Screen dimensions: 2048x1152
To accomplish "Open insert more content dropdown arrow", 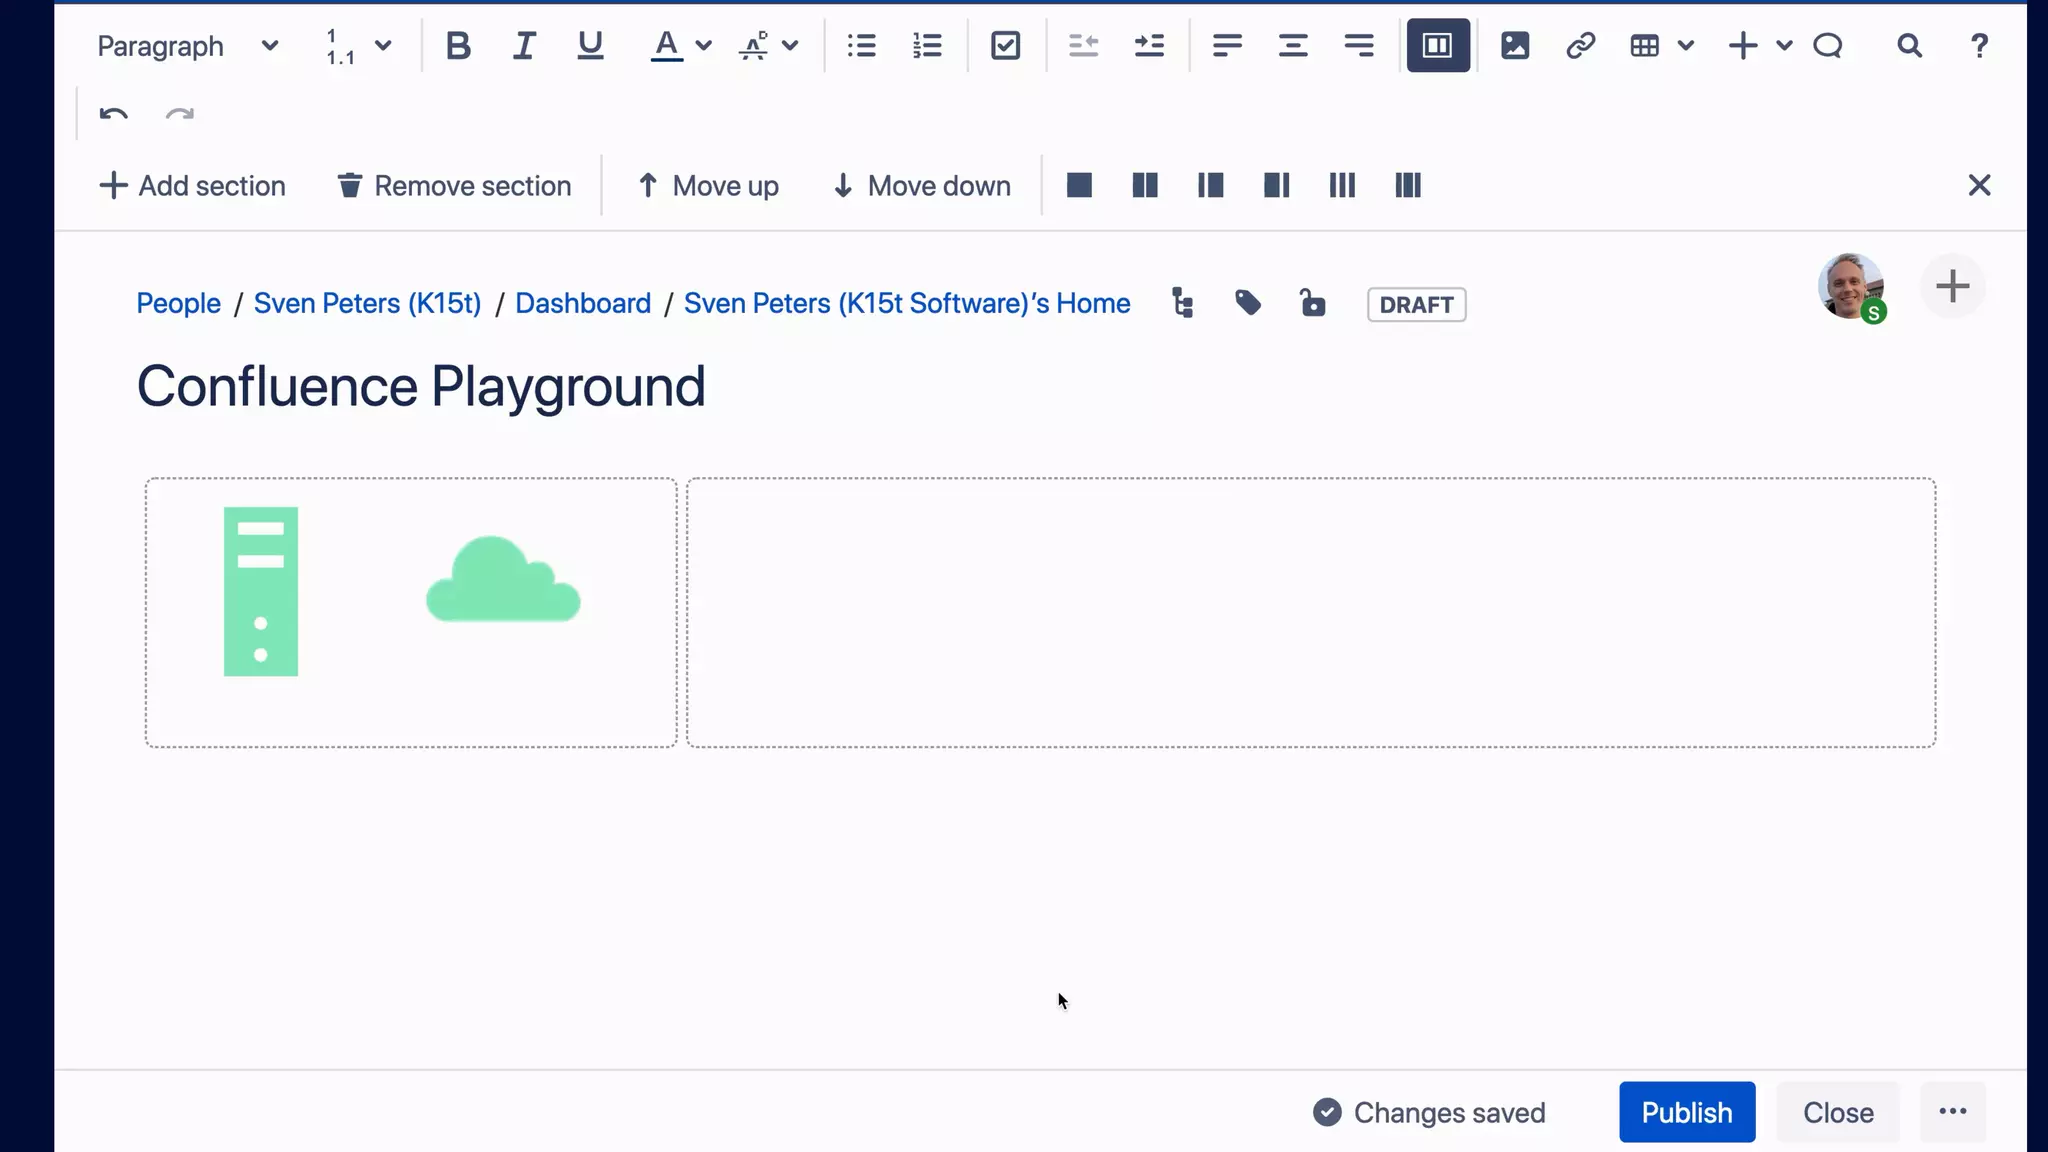I will (1784, 45).
